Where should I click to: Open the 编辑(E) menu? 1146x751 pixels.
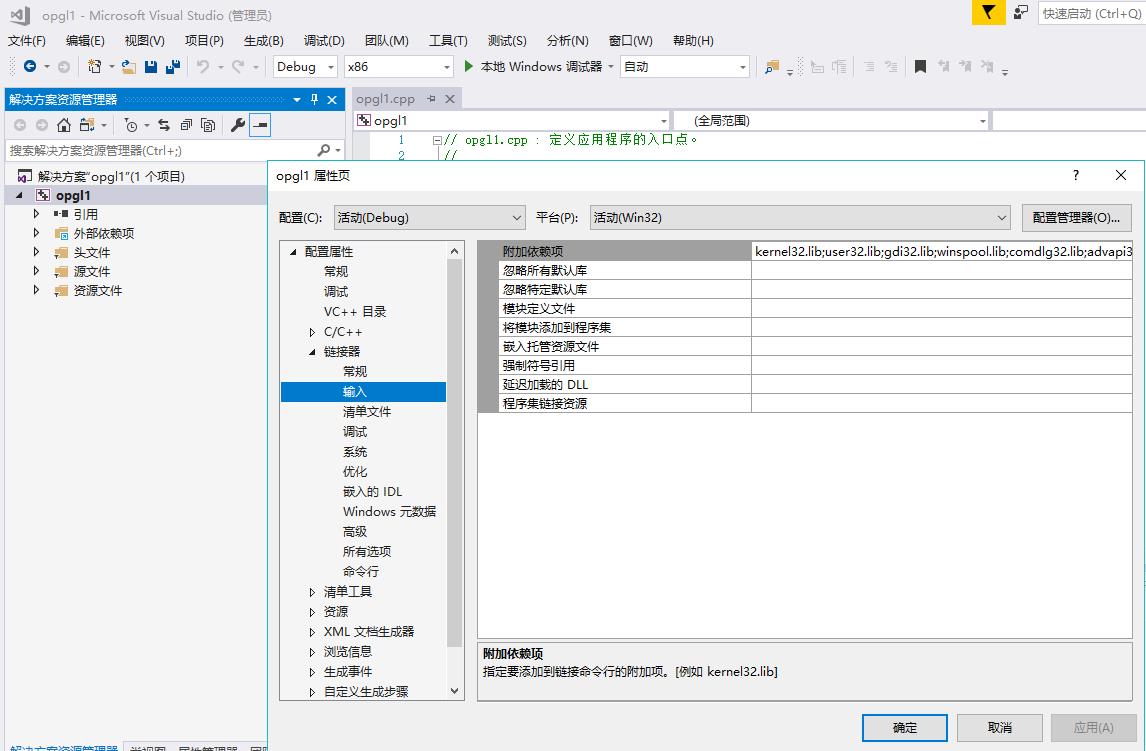[85, 40]
